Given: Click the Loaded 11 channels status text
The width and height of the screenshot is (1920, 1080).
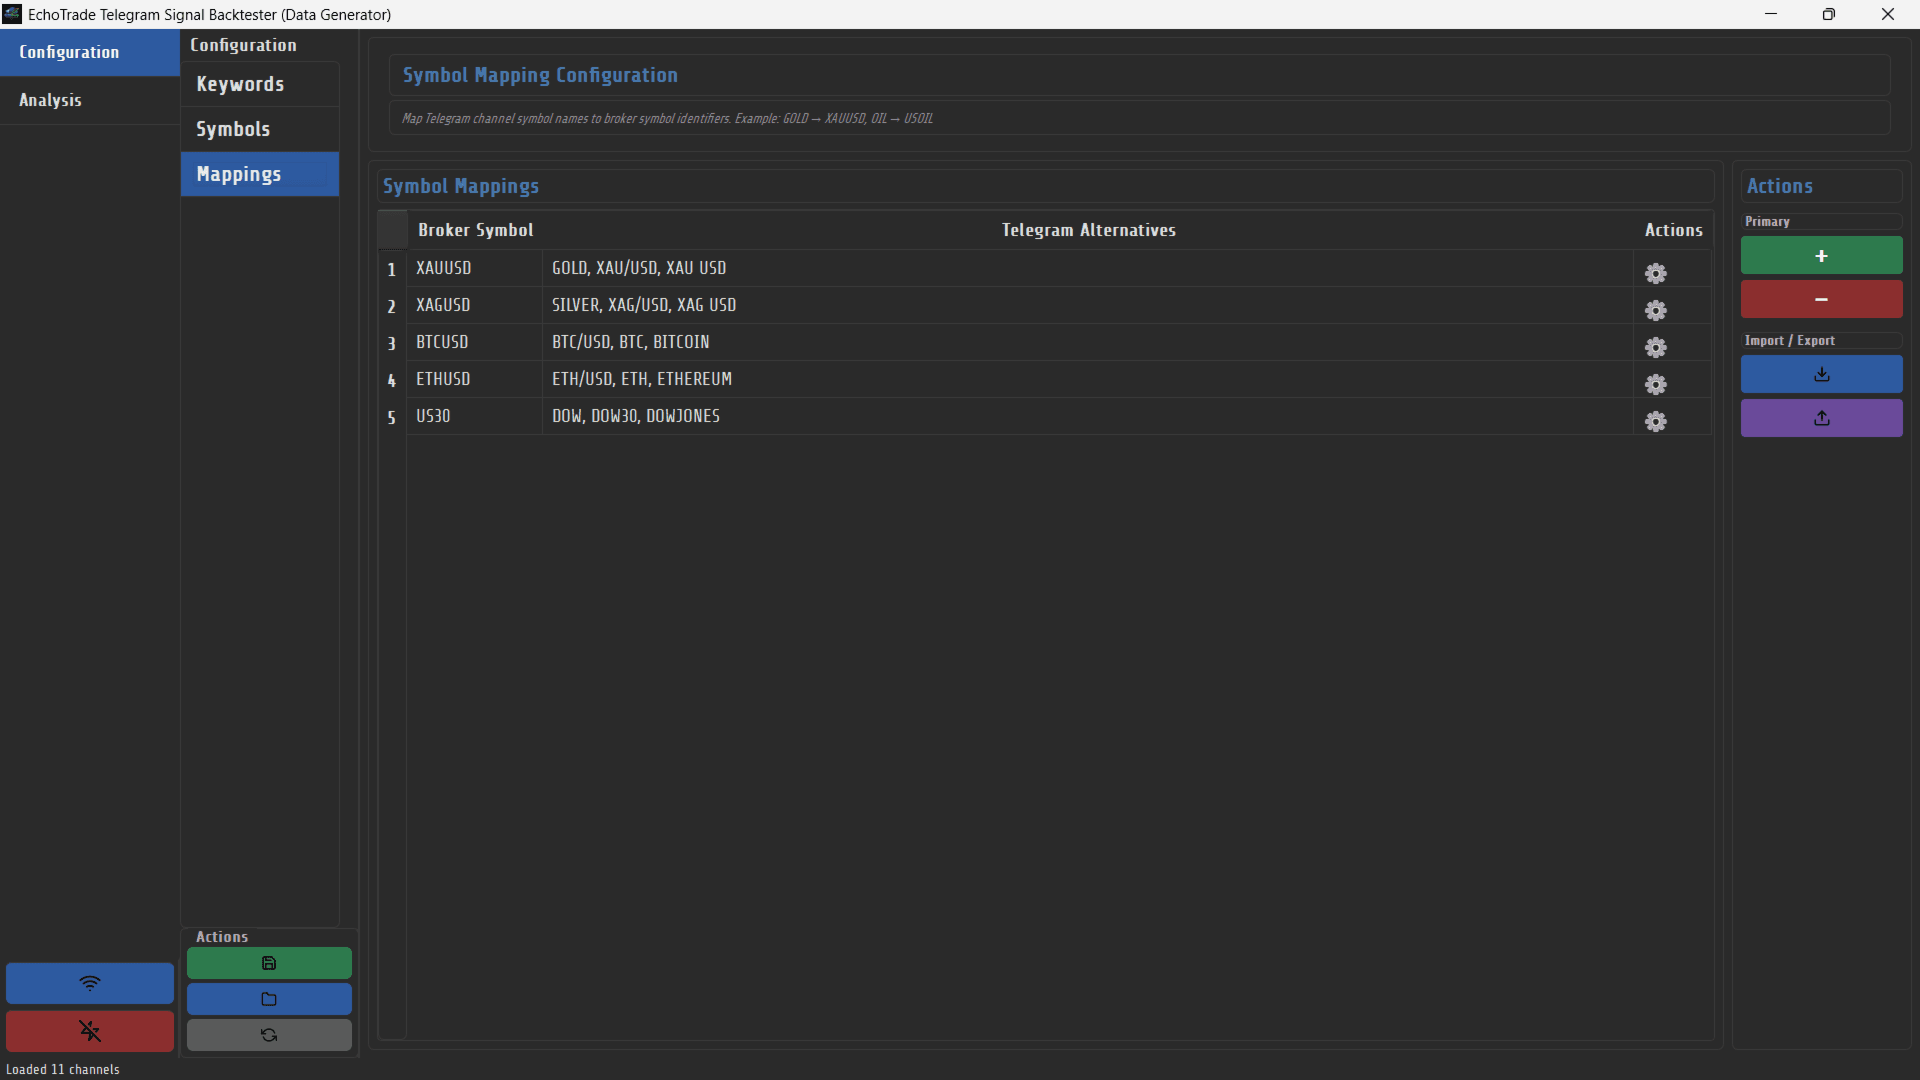Looking at the screenshot, I should pyautogui.click(x=63, y=1069).
